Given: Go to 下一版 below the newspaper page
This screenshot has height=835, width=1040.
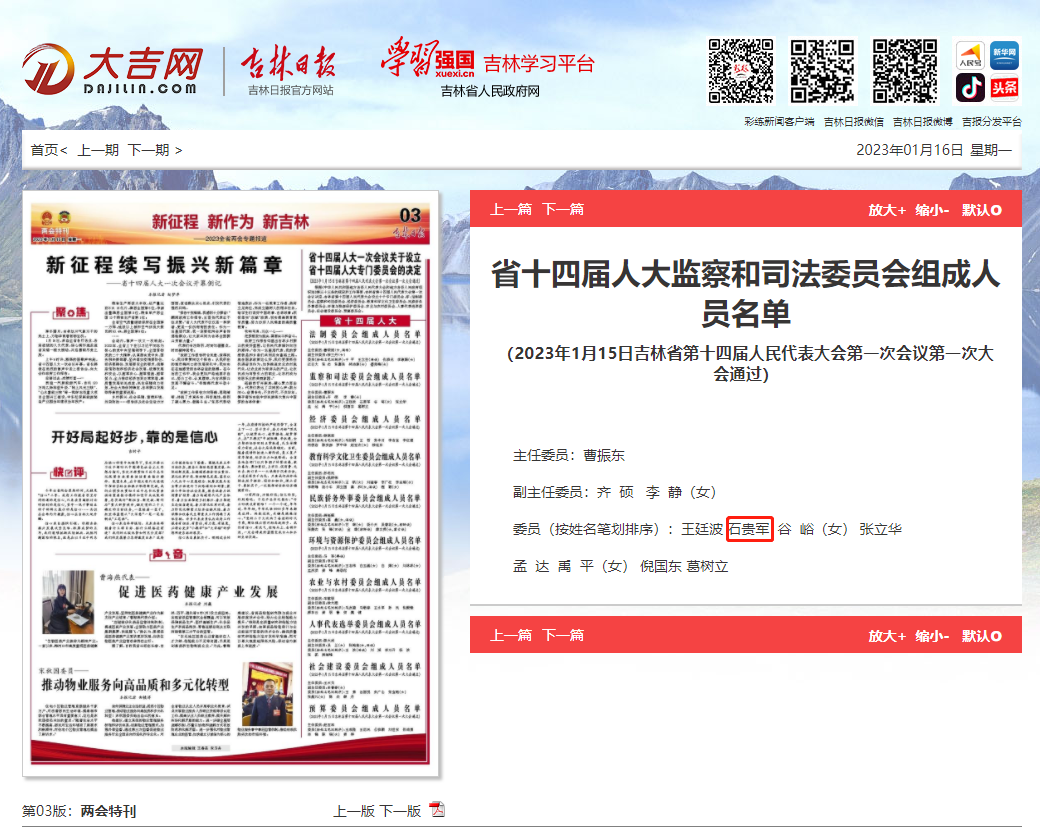Looking at the screenshot, I should coord(400,811).
